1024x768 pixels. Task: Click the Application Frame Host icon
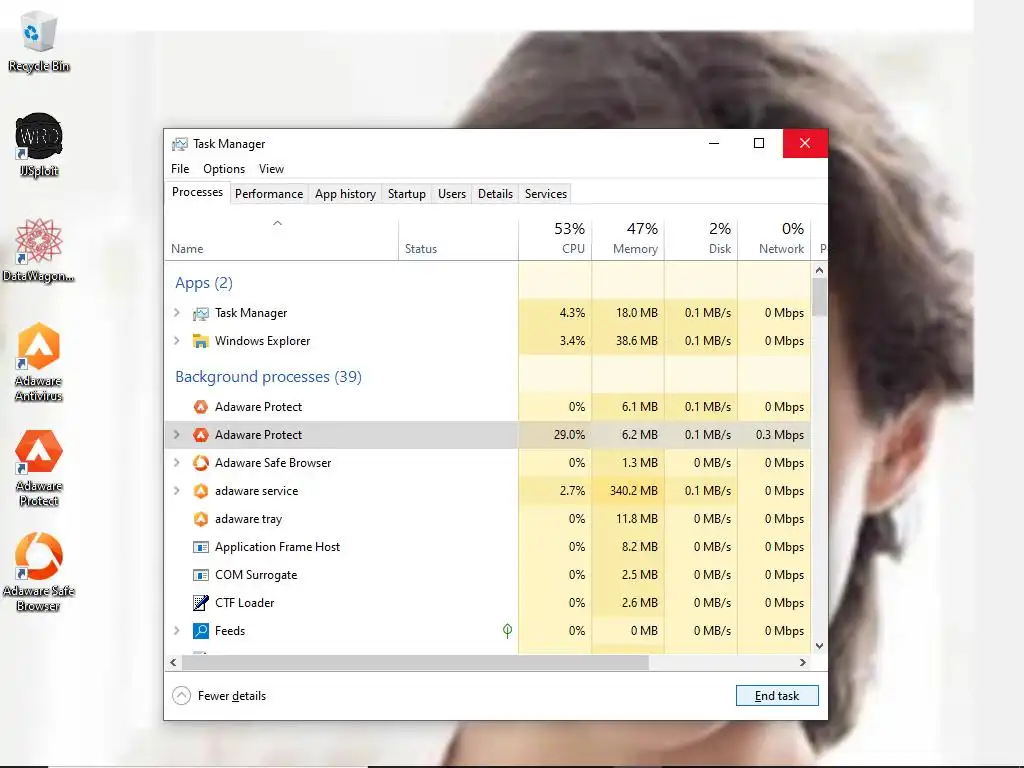200,547
